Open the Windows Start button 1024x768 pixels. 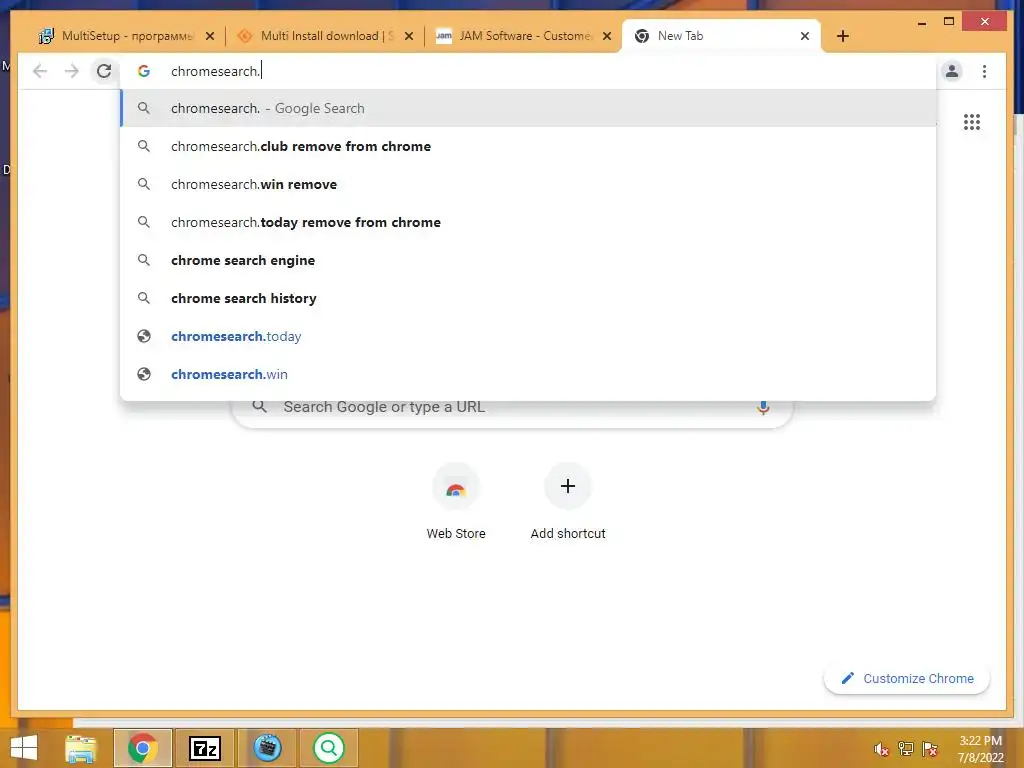tap(24, 748)
